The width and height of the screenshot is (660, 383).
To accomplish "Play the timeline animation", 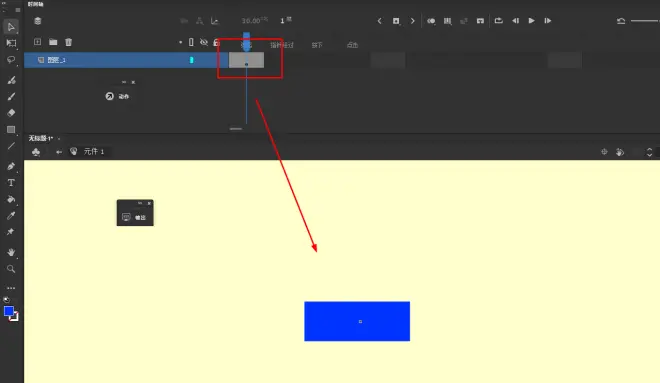I will (x=531, y=21).
